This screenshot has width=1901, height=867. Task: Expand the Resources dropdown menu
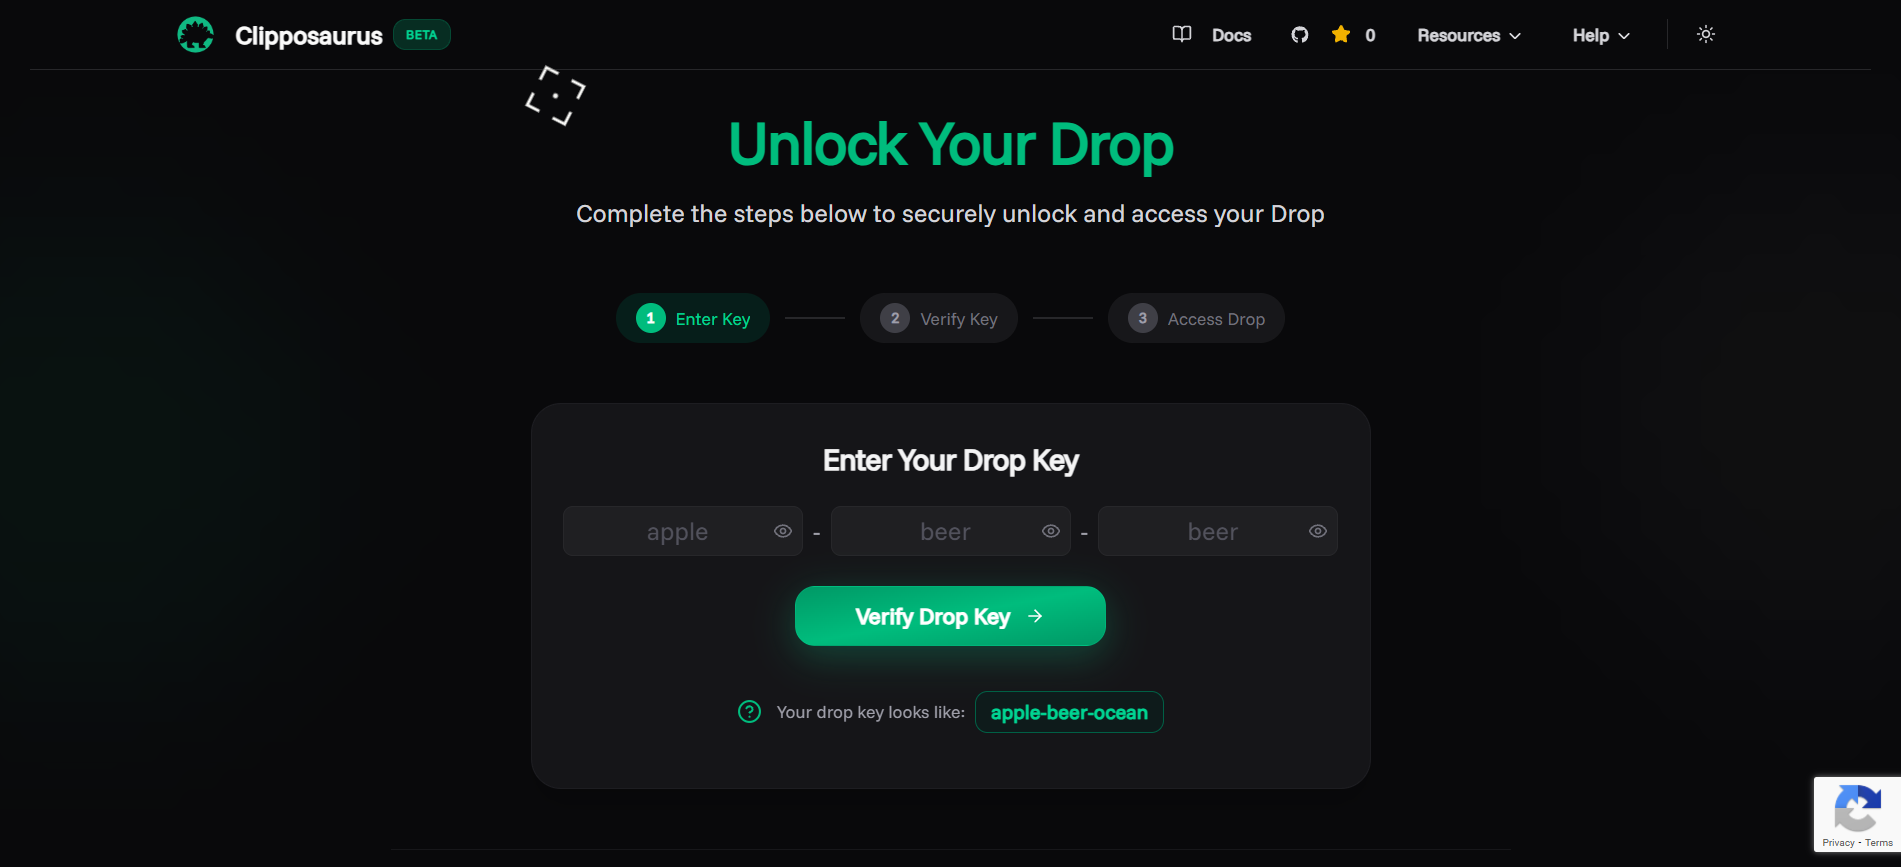pos(1469,35)
